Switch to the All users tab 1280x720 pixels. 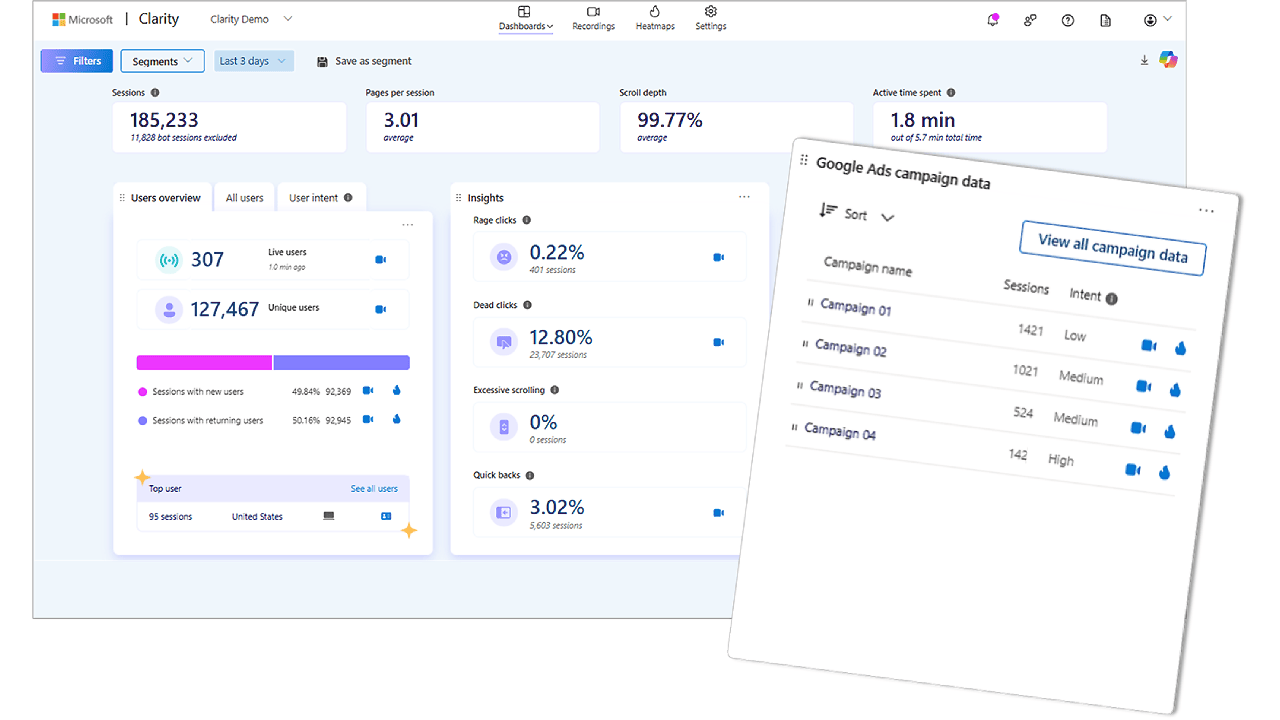[244, 198]
